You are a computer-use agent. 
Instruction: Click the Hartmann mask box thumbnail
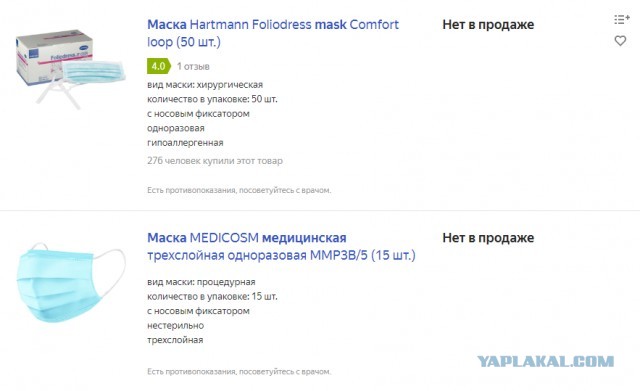tap(70, 68)
